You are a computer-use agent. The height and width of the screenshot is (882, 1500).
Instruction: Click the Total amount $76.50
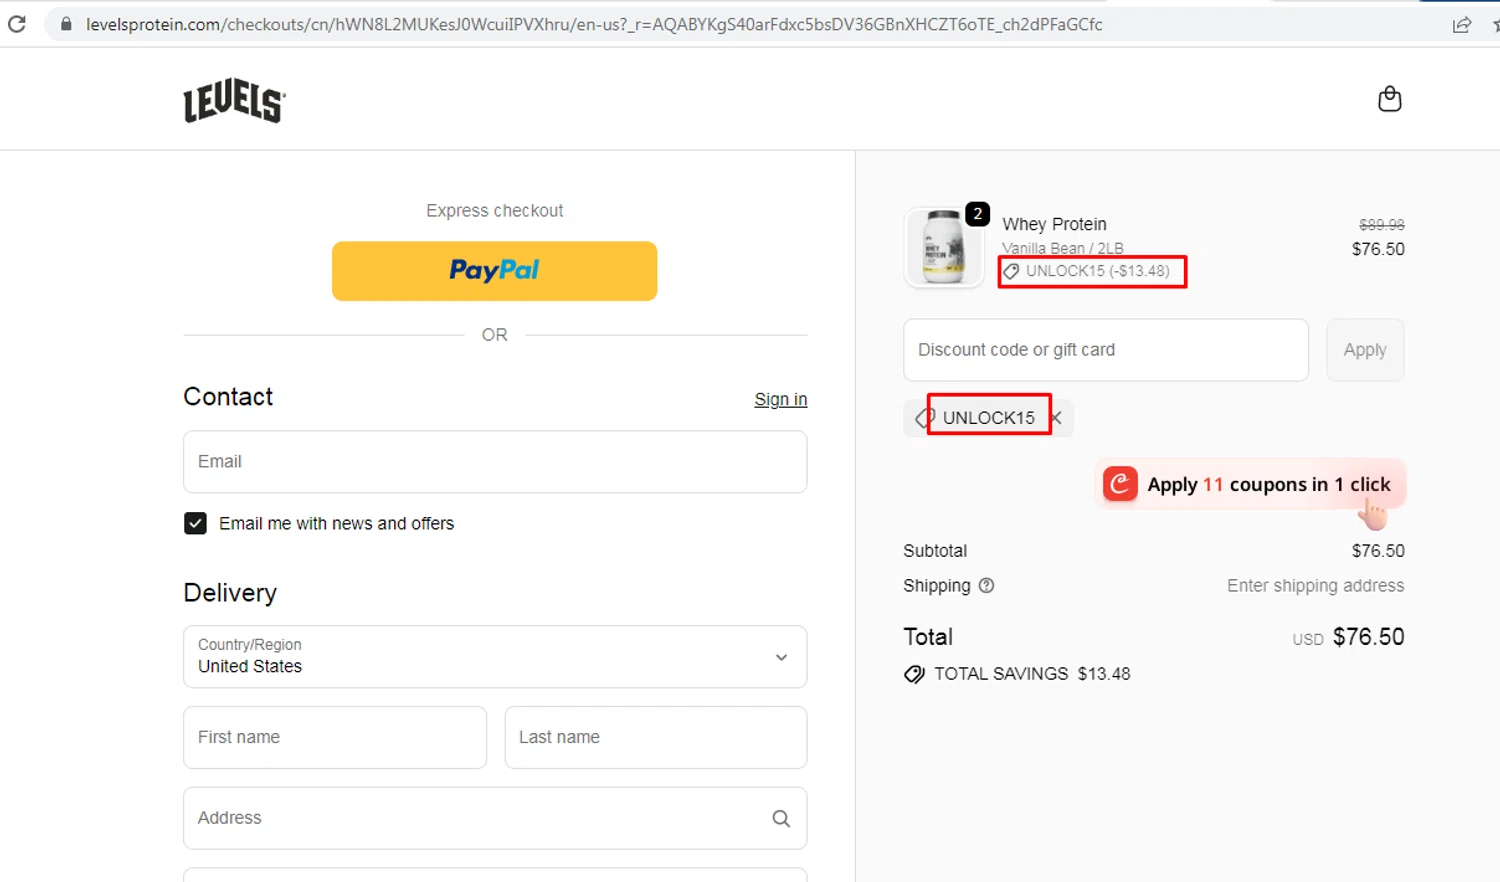coord(1368,637)
